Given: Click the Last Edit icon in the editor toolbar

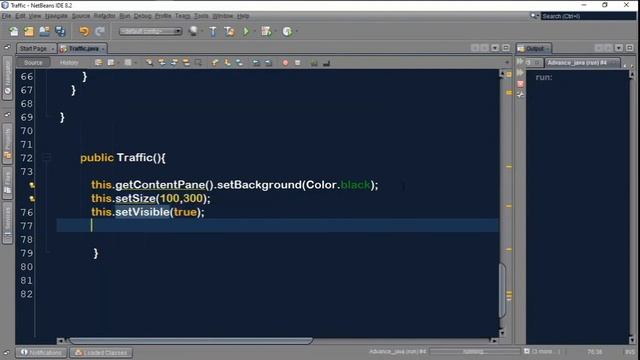Looking at the screenshot, I should 98,62.
